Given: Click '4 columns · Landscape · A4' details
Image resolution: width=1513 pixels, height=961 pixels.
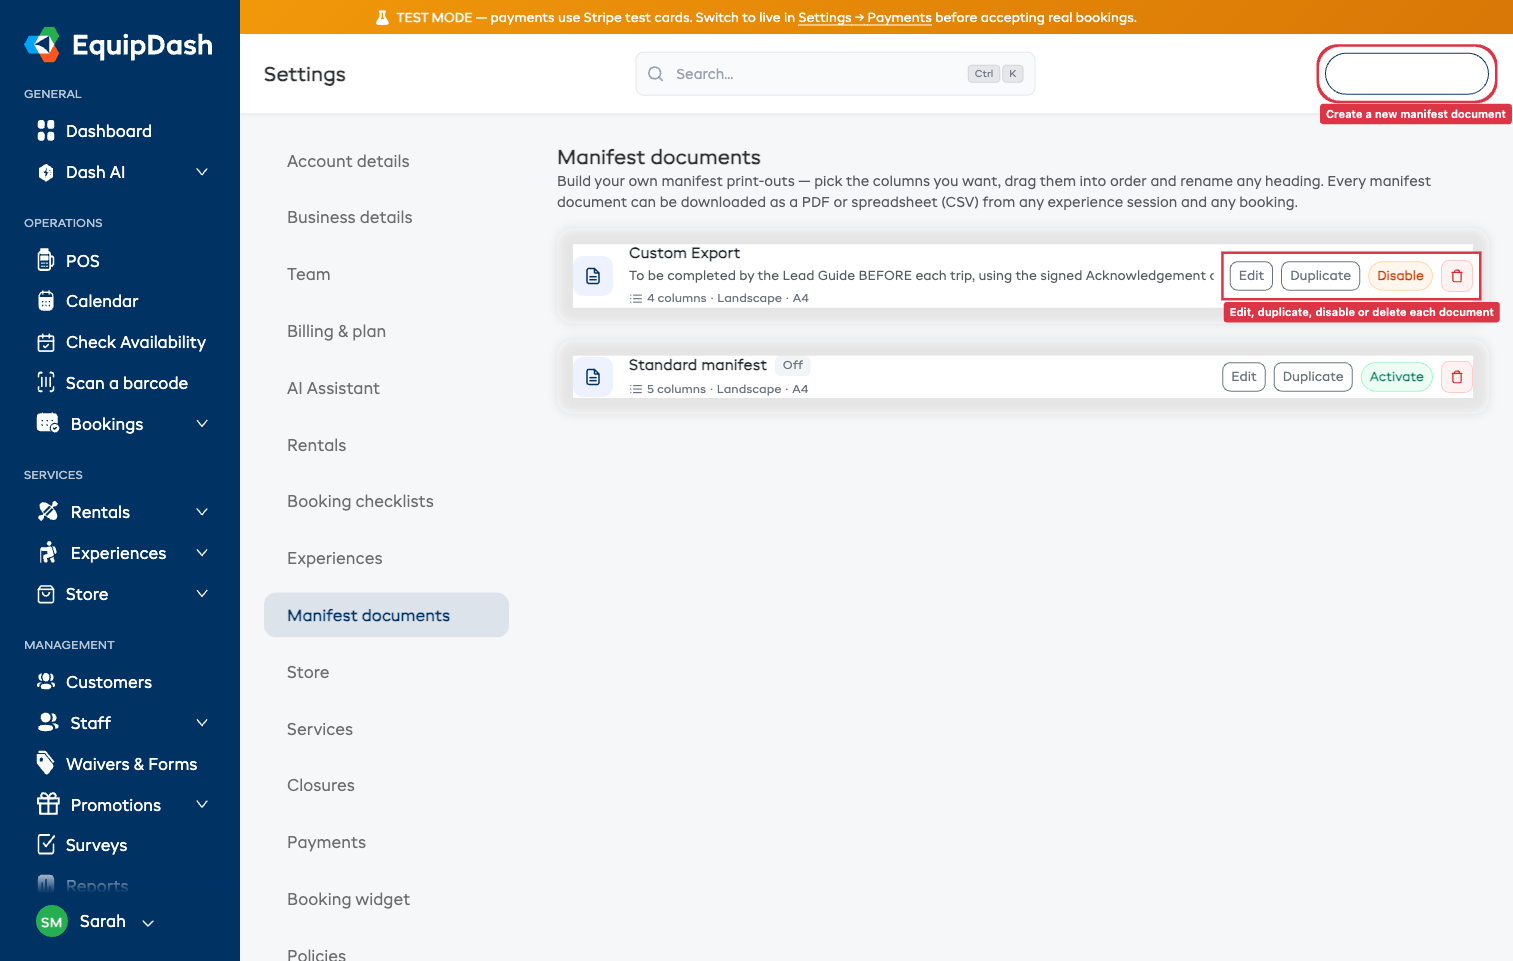Looking at the screenshot, I should 719,298.
